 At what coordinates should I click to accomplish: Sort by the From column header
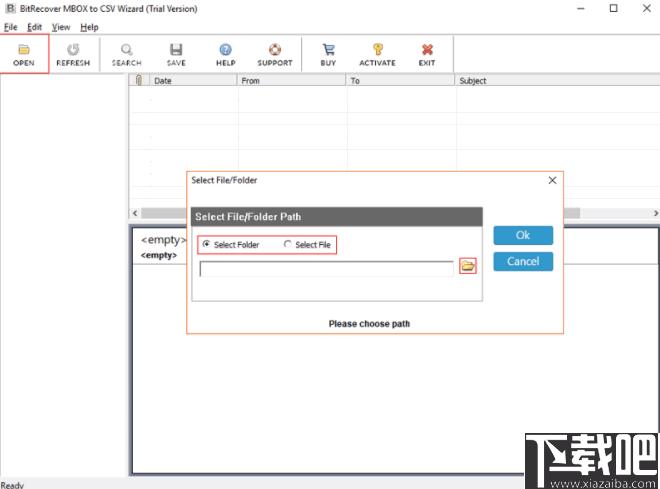(x=292, y=80)
